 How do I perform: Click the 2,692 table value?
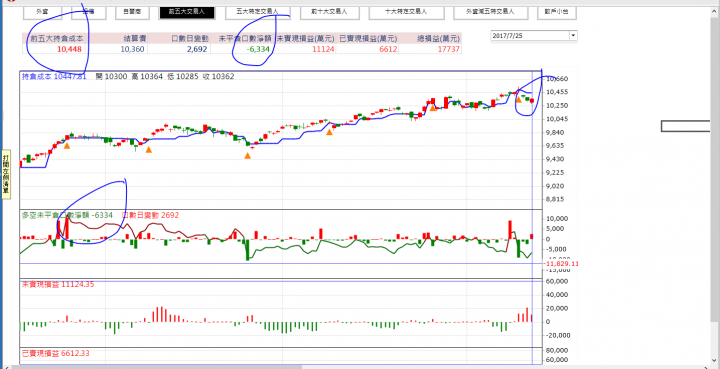[197, 49]
